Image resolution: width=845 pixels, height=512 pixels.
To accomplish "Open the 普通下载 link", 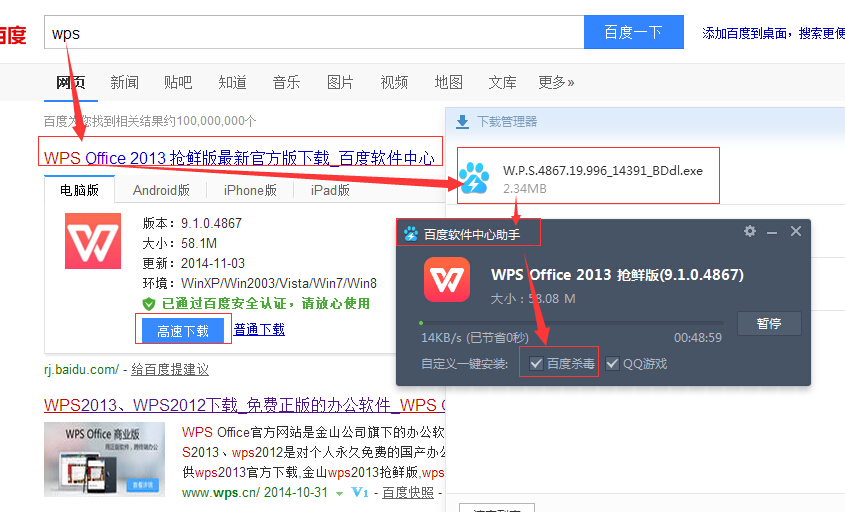I will 259,329.
